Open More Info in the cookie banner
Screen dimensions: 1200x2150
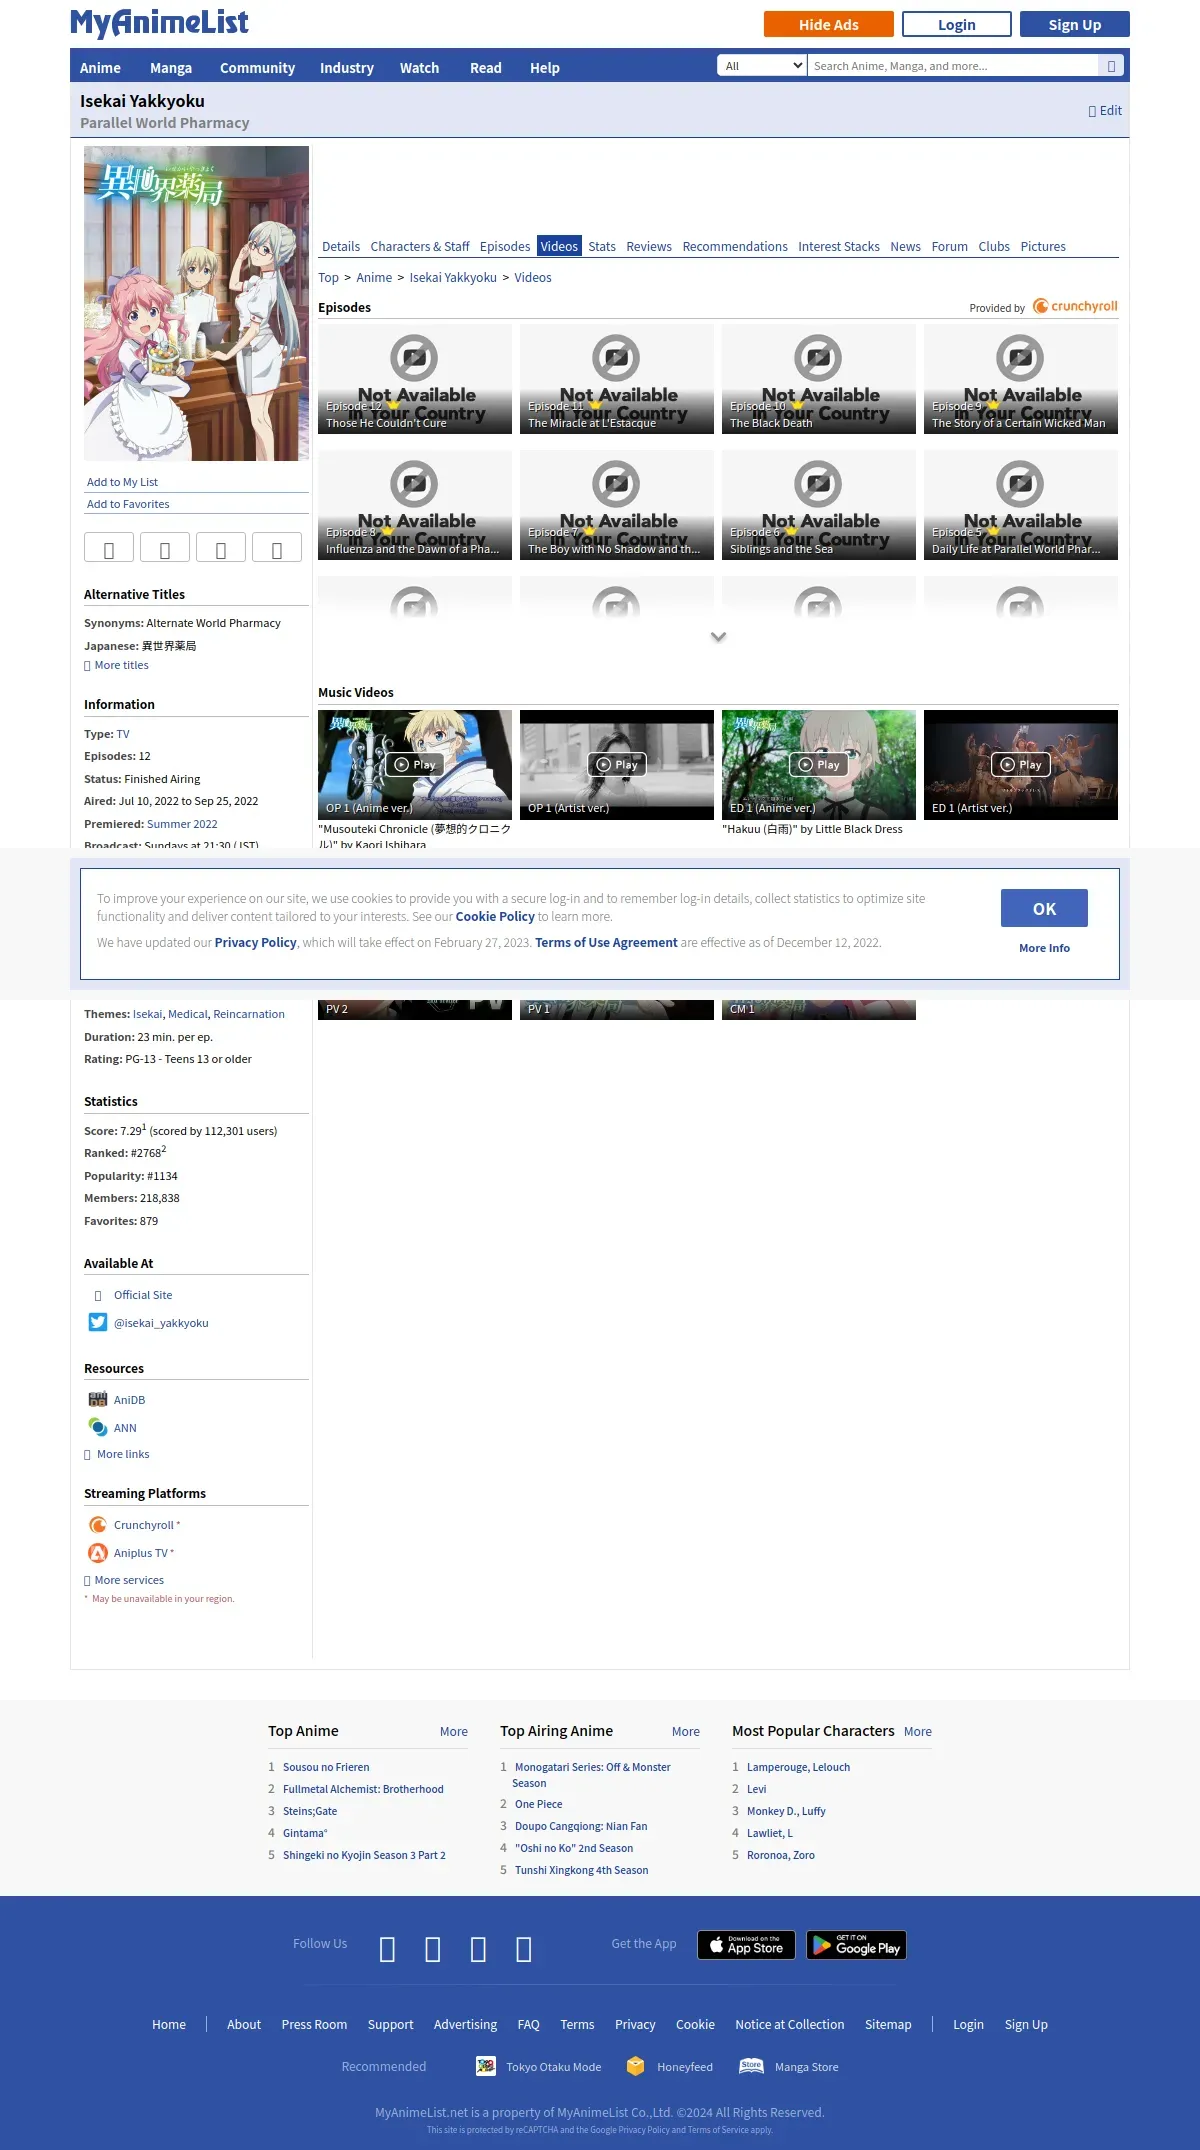[1044, 948]
